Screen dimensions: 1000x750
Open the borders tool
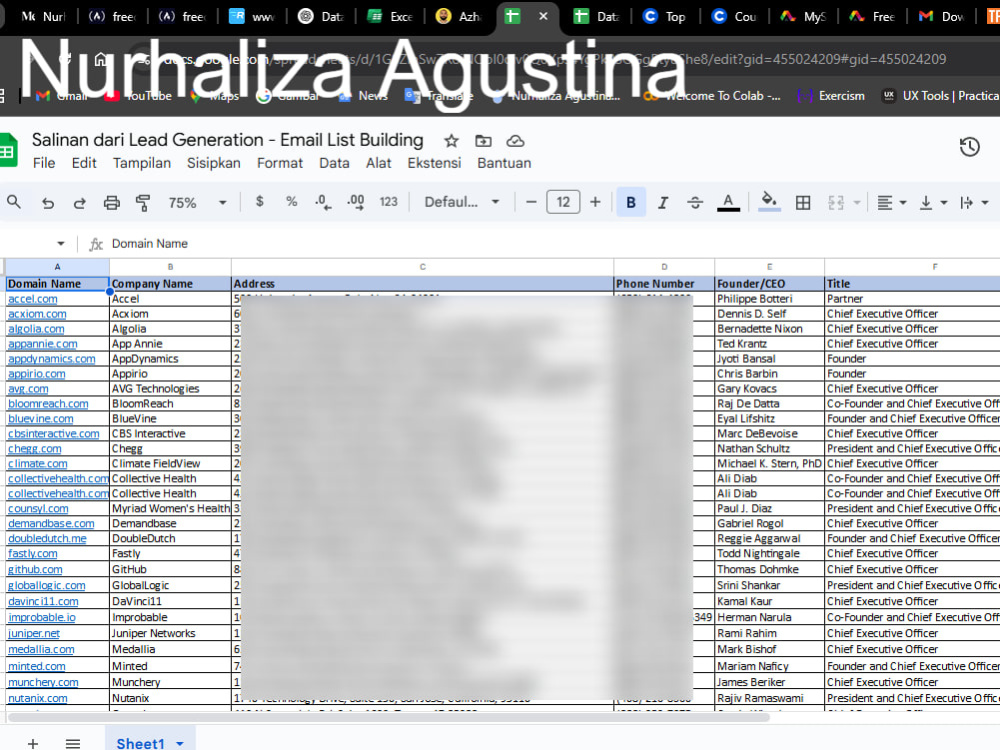click(x=803, y=203)
